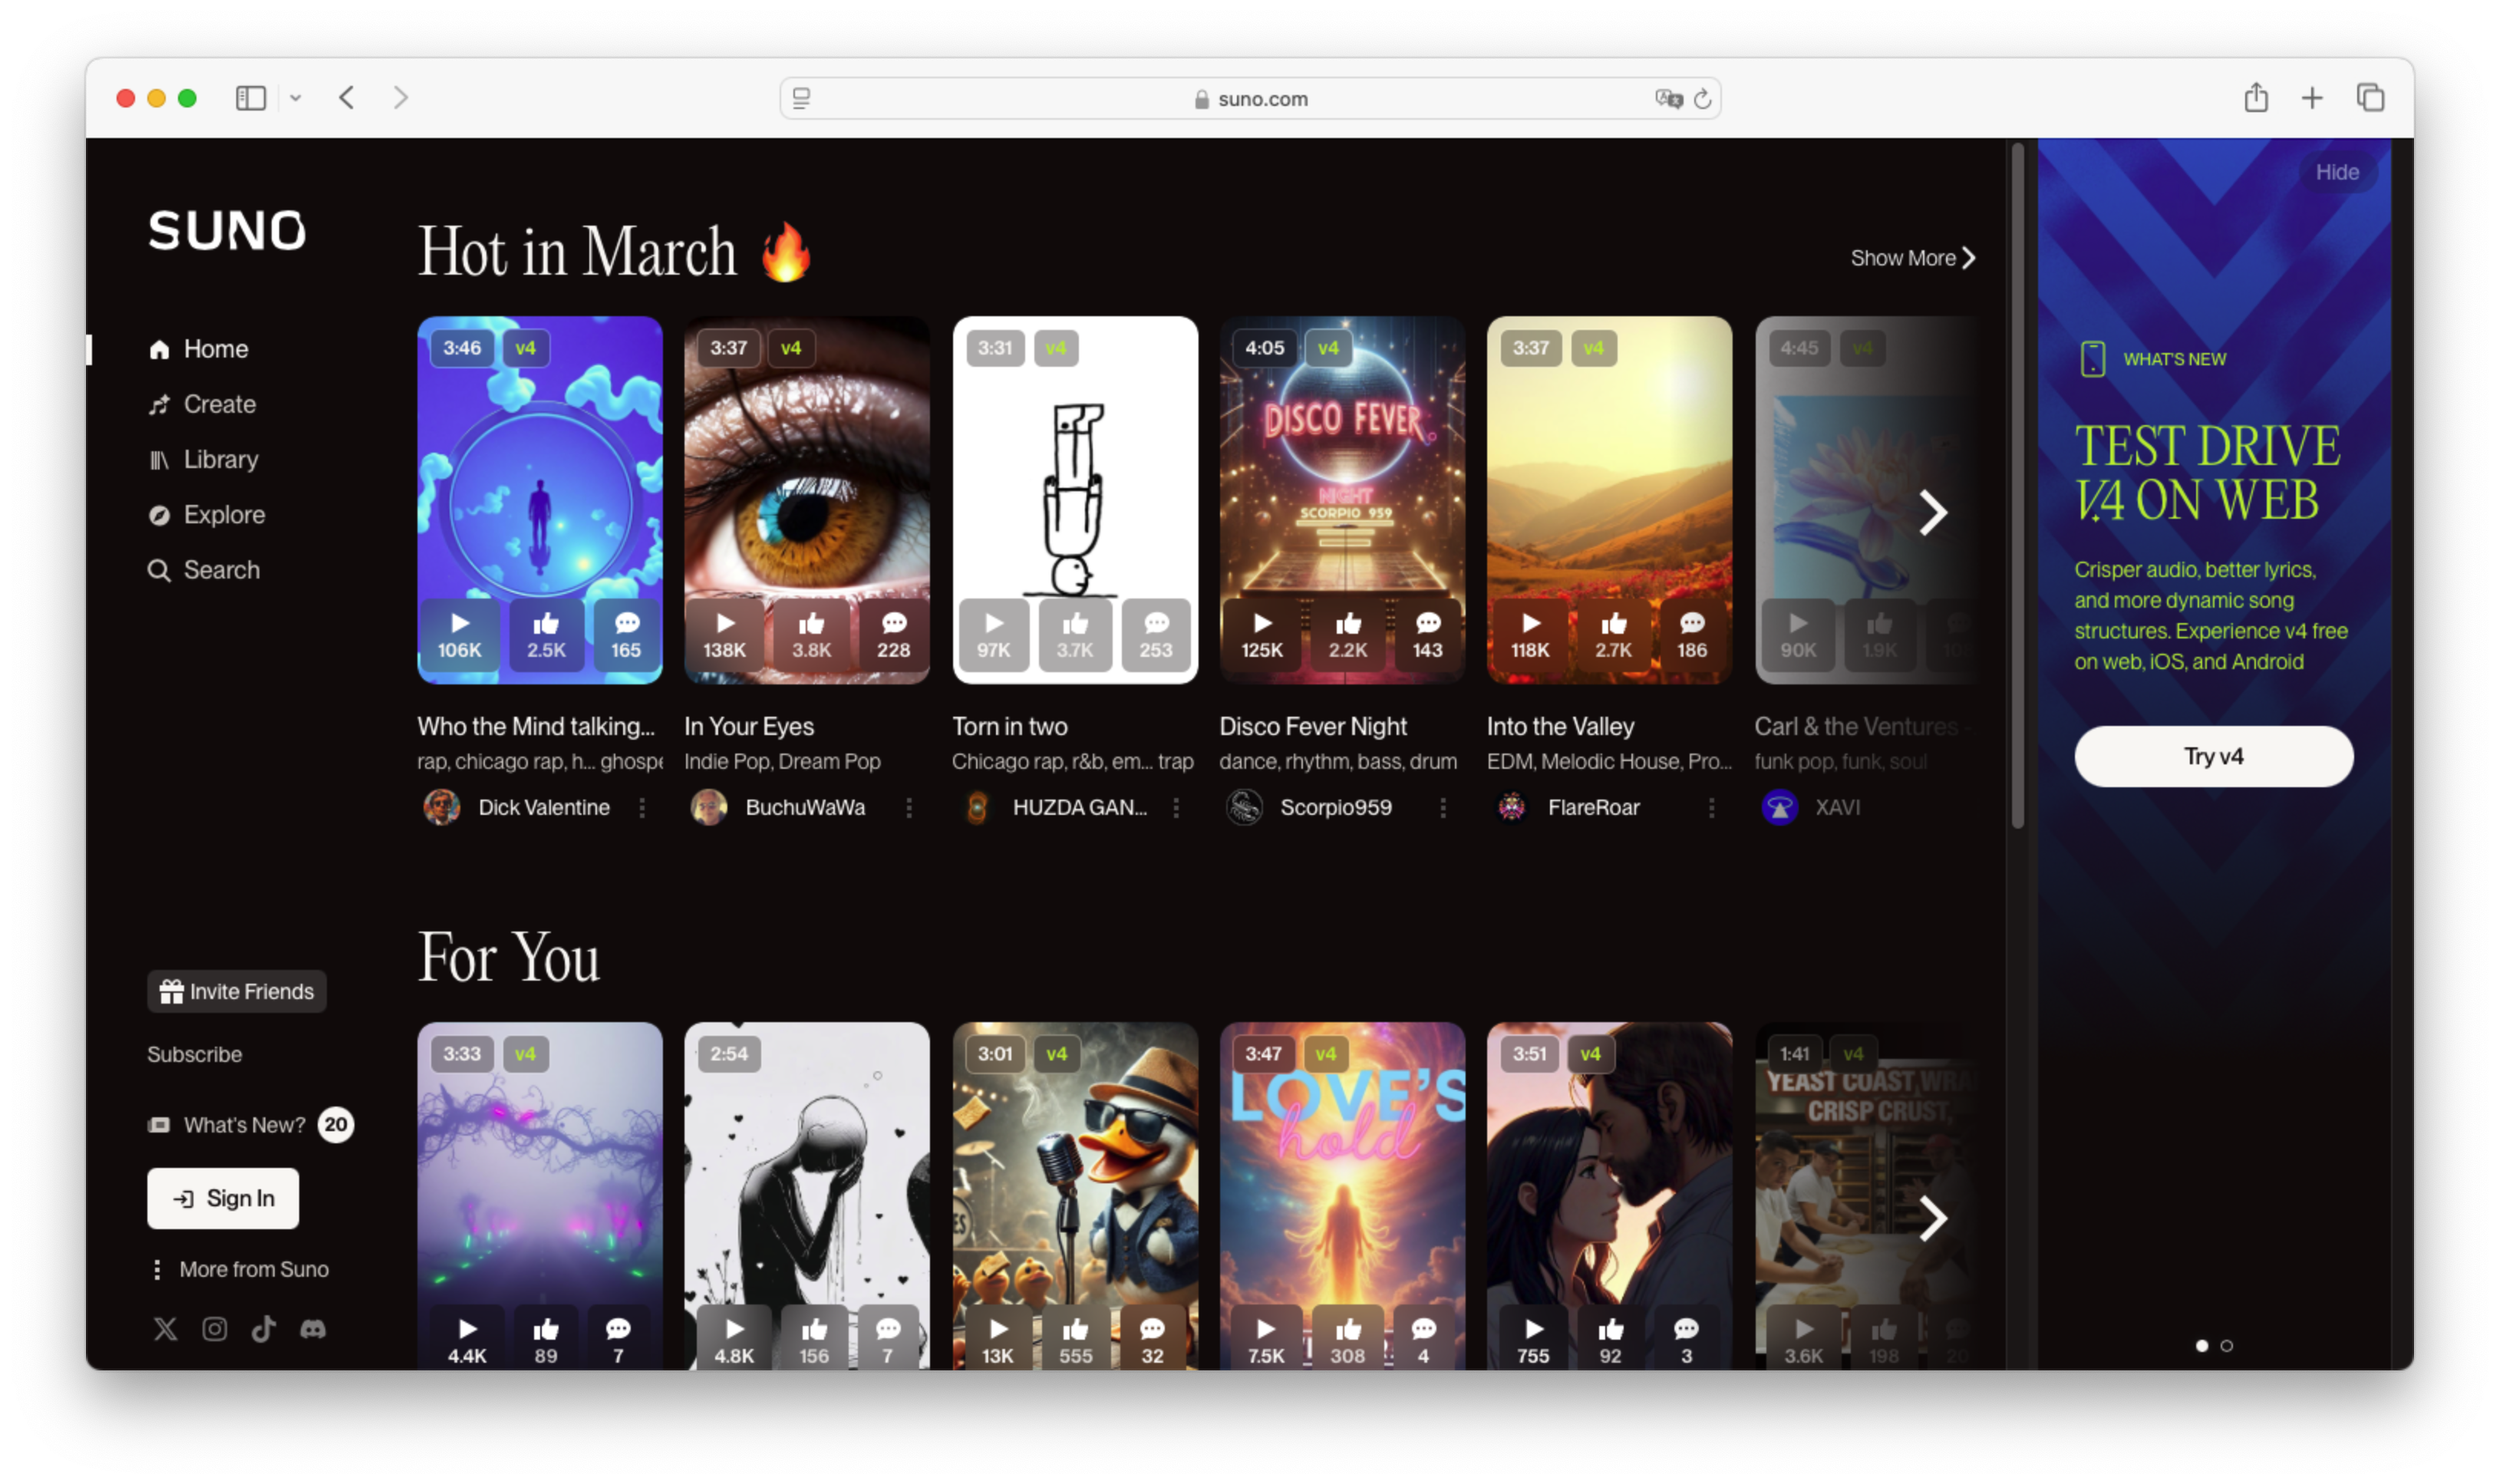Expand More from Suno menu
This screenshot has height=1484, width=2500.
tap(240, 1269)
